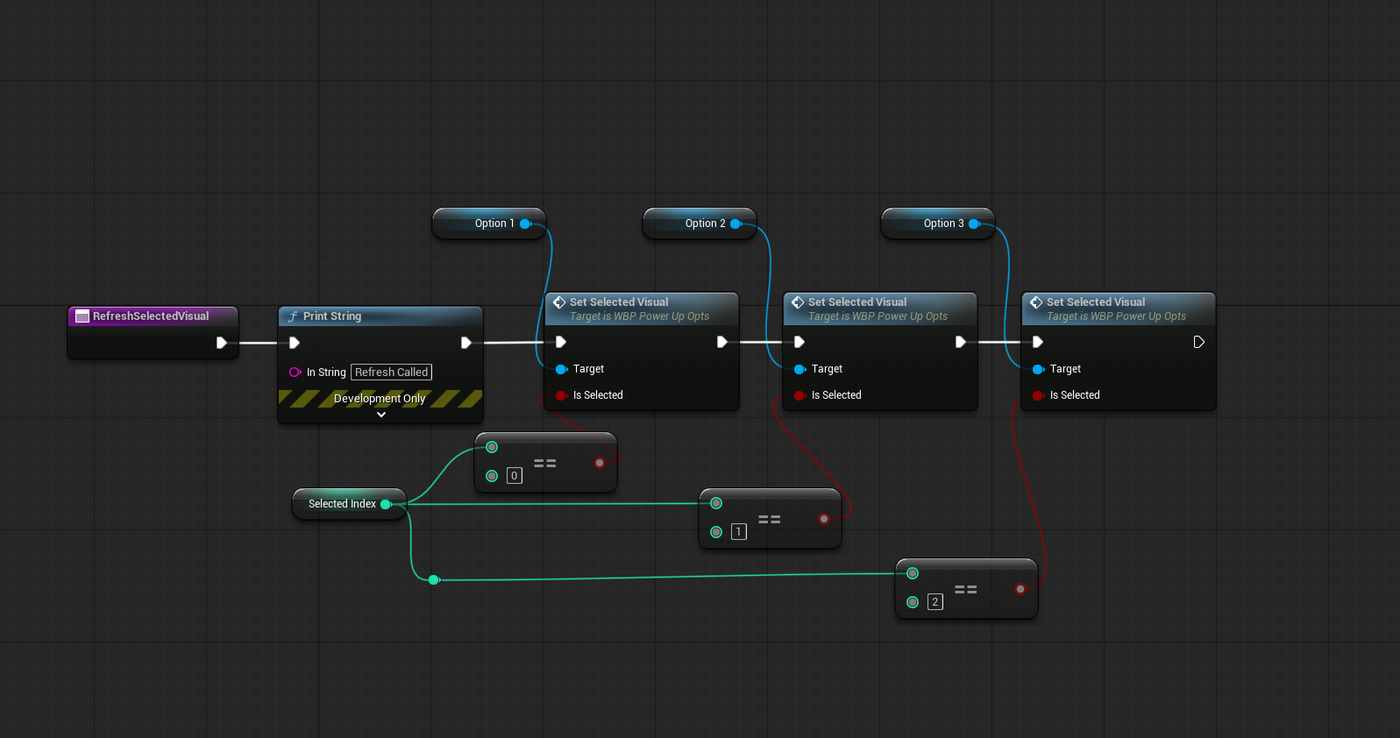Click the RefreshSelectedVisual node's output exec pin
Image resolution: width=1400 pixels, height=738 pixels.
tap(222, 342)
